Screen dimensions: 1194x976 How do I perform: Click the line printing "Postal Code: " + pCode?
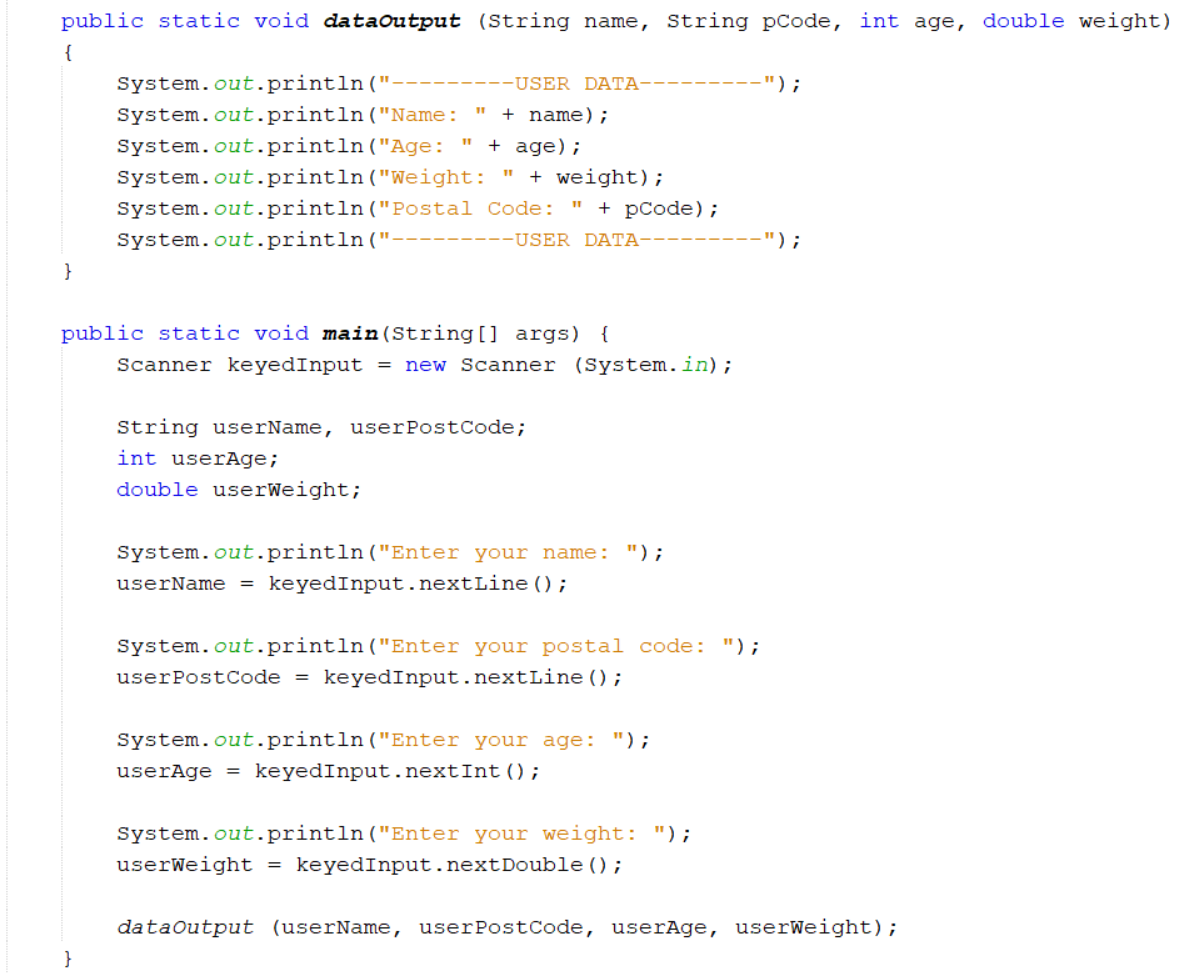click(417, 209)
